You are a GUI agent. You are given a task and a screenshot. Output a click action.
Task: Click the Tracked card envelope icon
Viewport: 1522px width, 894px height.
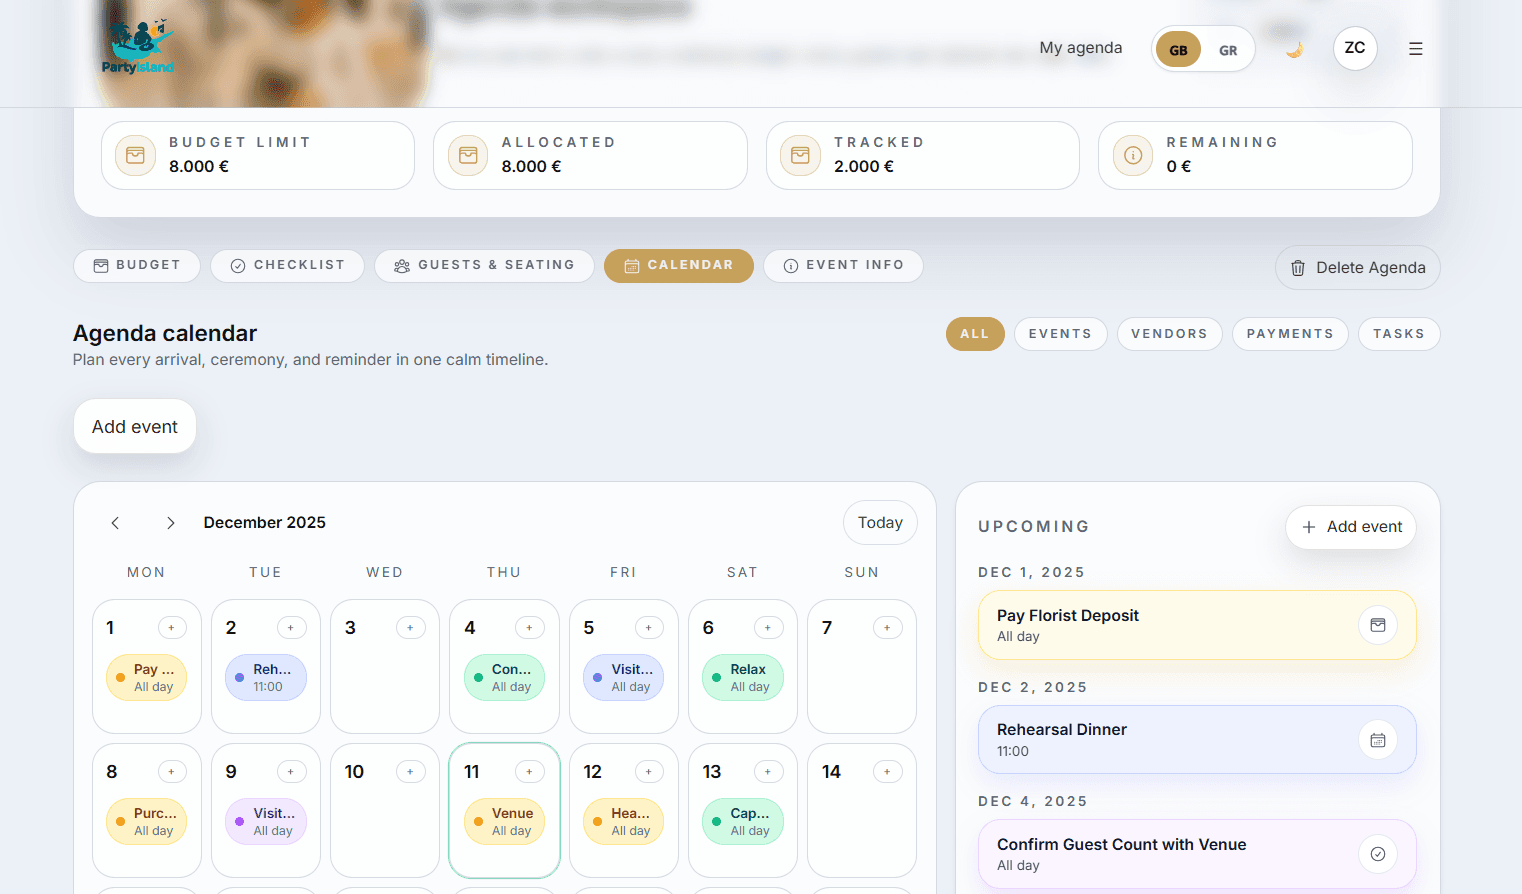click(x=800, y=155)
